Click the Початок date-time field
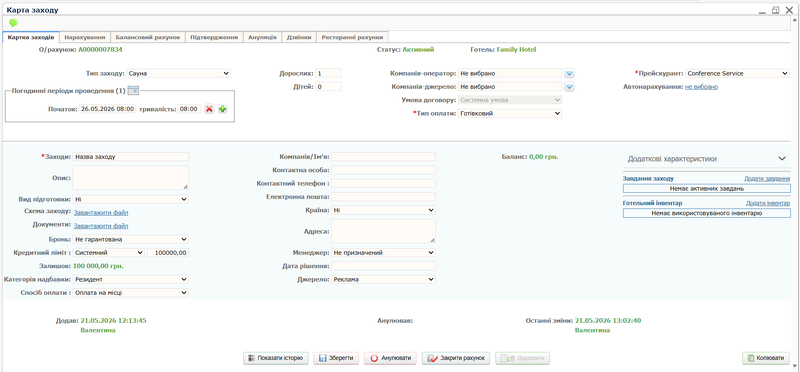 (x=107, y=109)
